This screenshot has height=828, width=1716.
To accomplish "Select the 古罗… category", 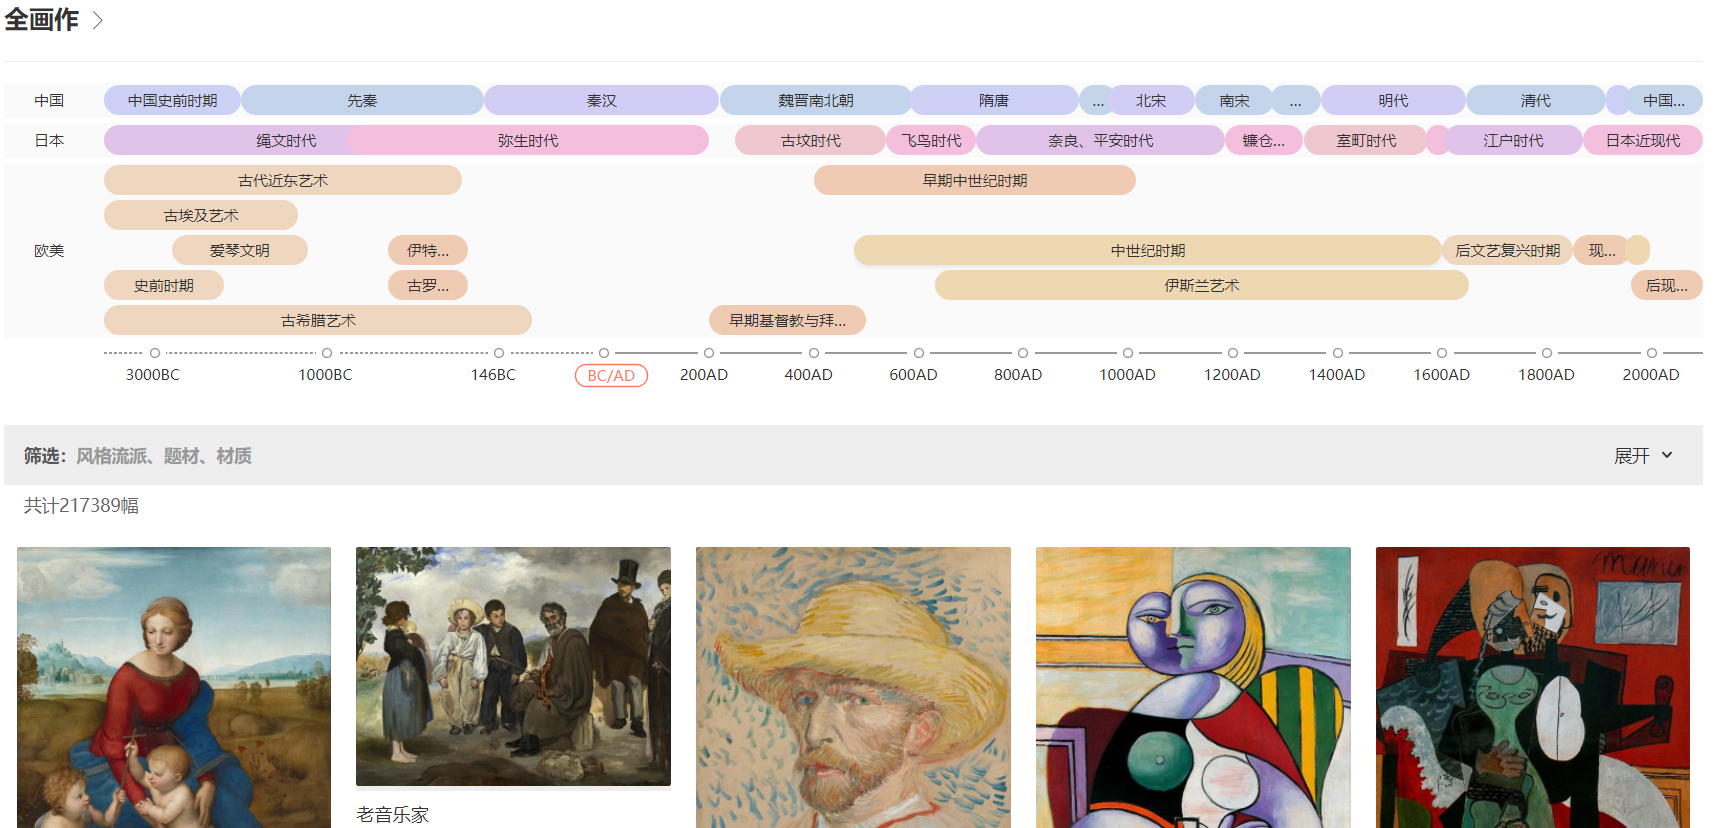I will click(428, 285).
